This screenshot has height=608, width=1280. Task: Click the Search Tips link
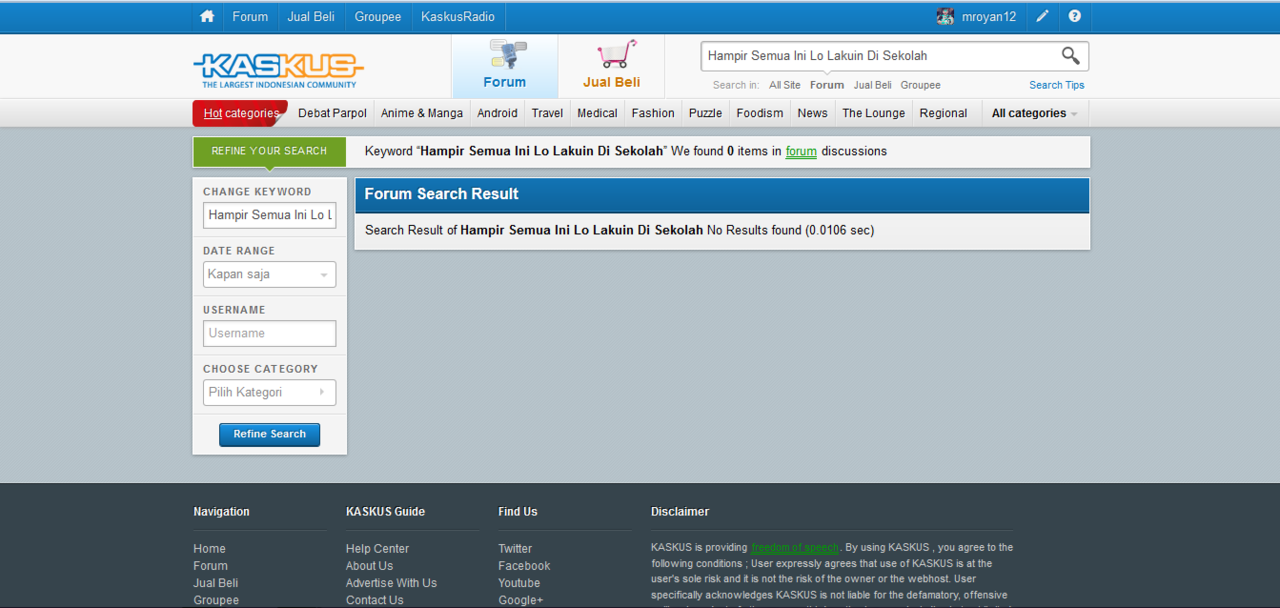point(1057,85)
